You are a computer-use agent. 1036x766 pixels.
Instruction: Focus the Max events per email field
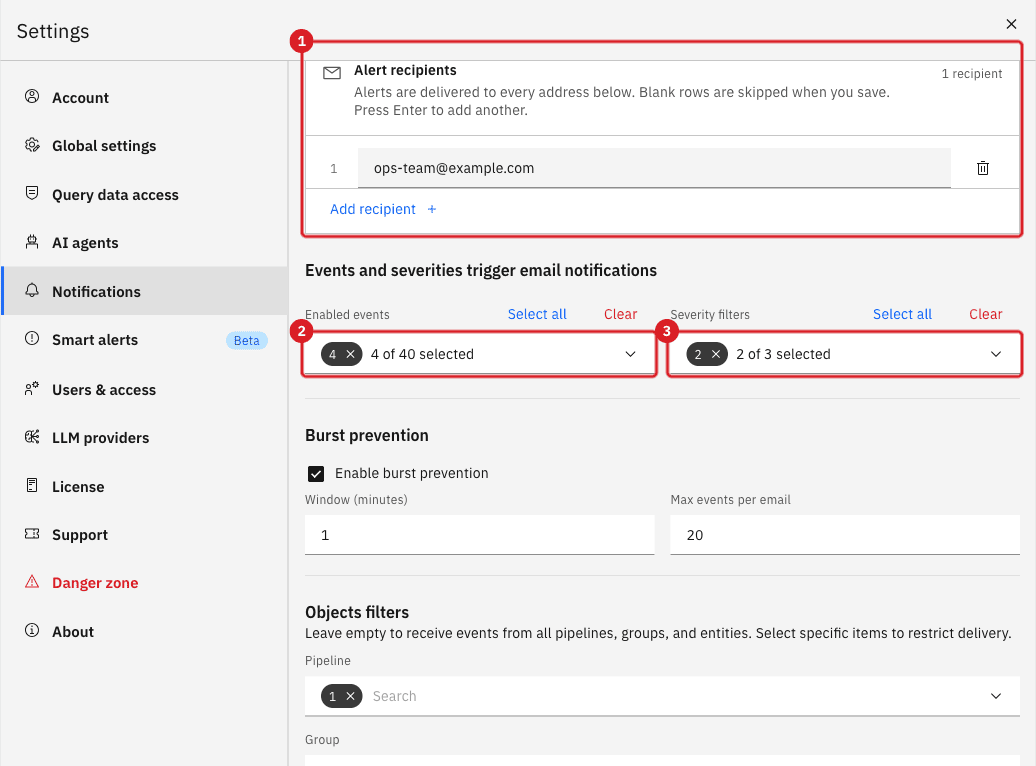(x=845, y=535)
